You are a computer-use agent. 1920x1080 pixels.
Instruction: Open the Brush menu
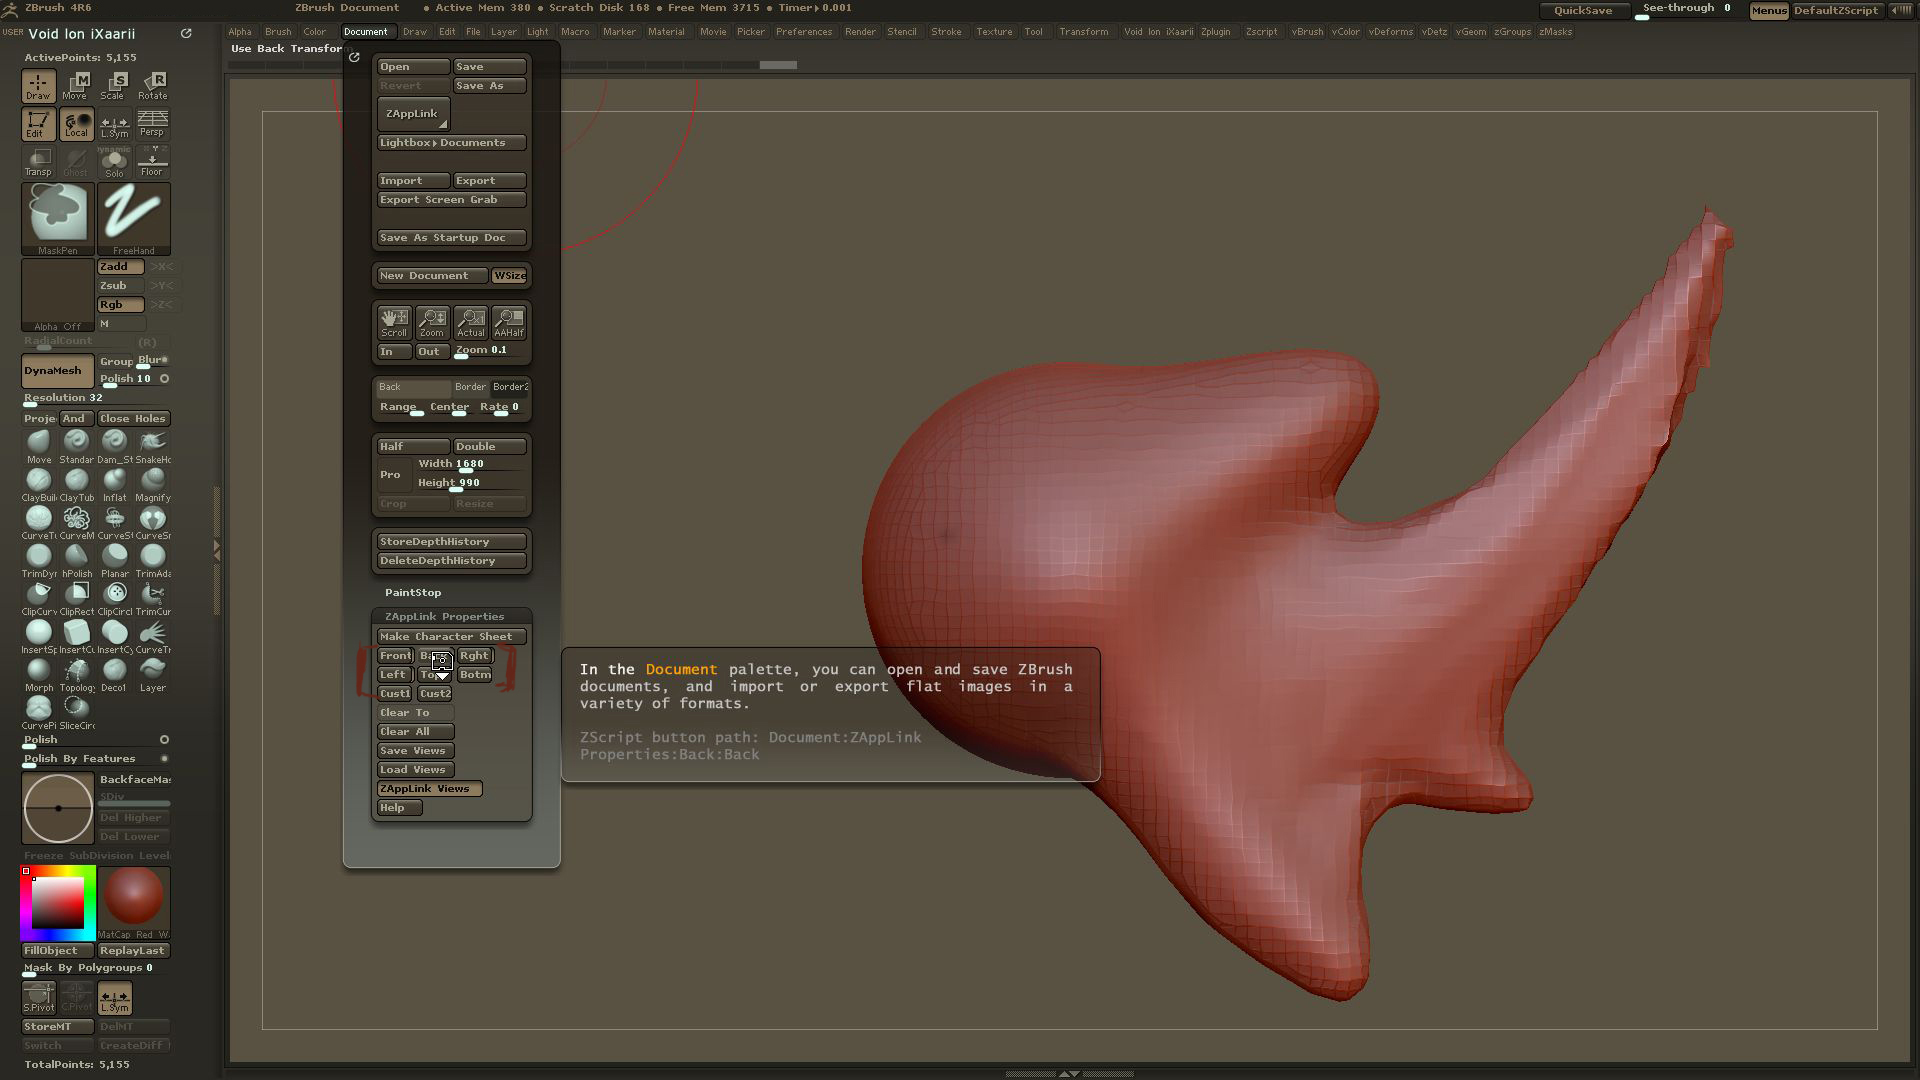click(x=278, y=32)
